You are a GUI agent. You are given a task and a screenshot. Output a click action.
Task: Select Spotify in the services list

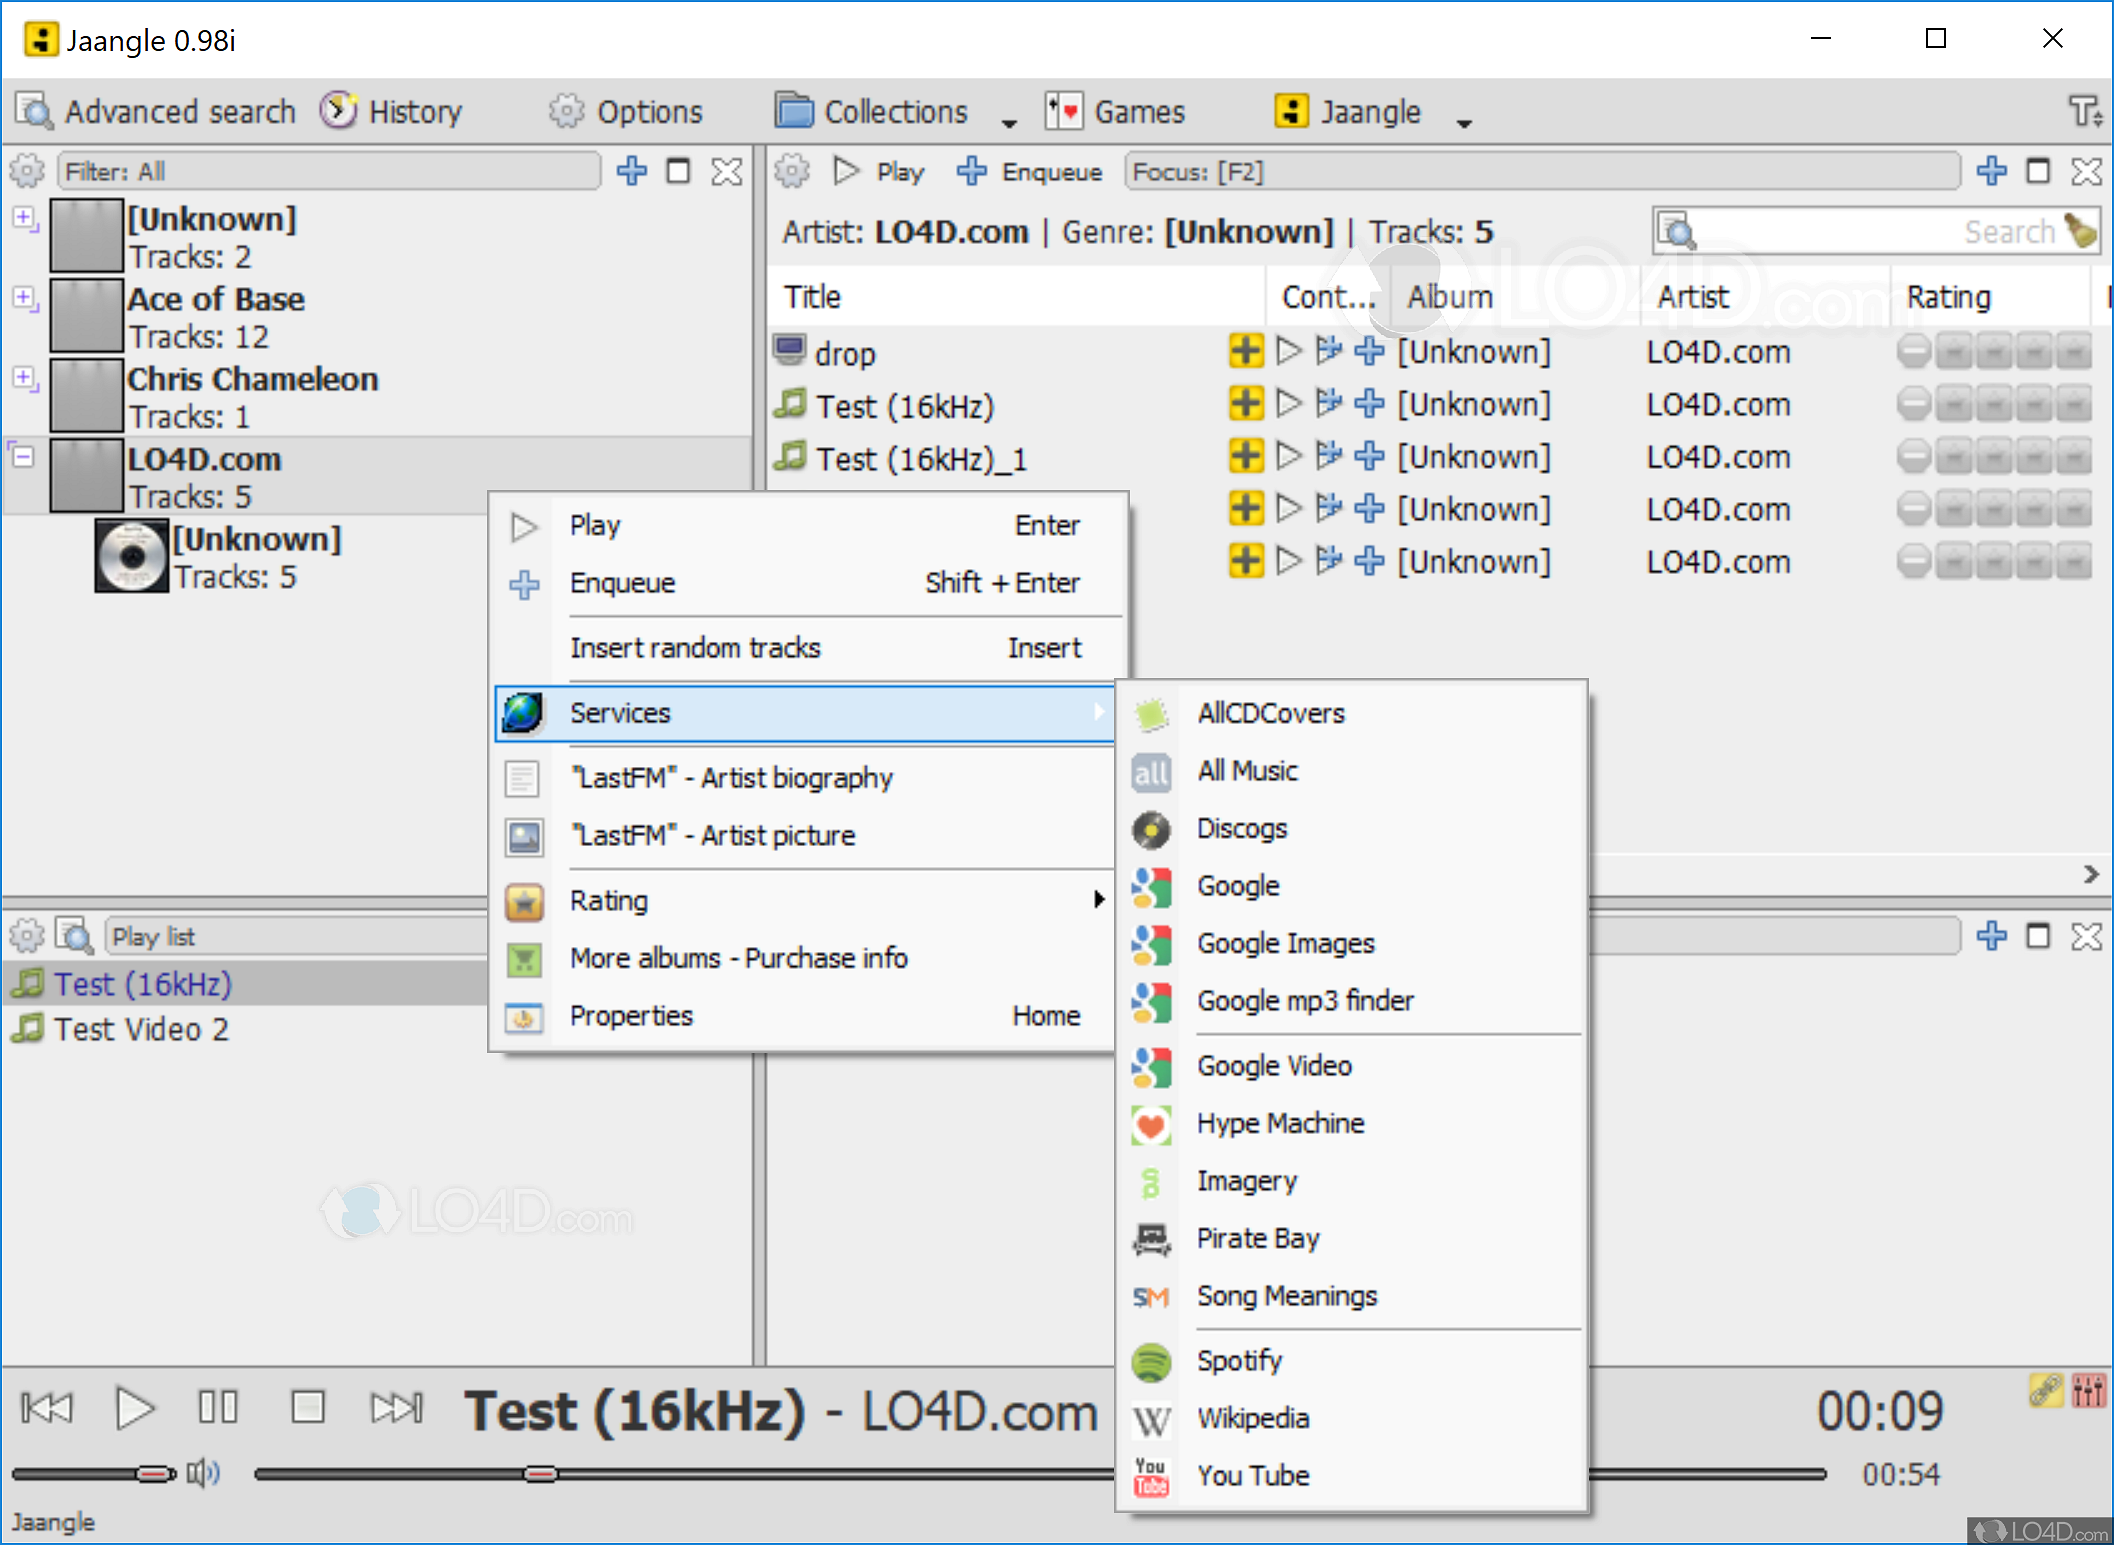click(x=1239, y=1360)
